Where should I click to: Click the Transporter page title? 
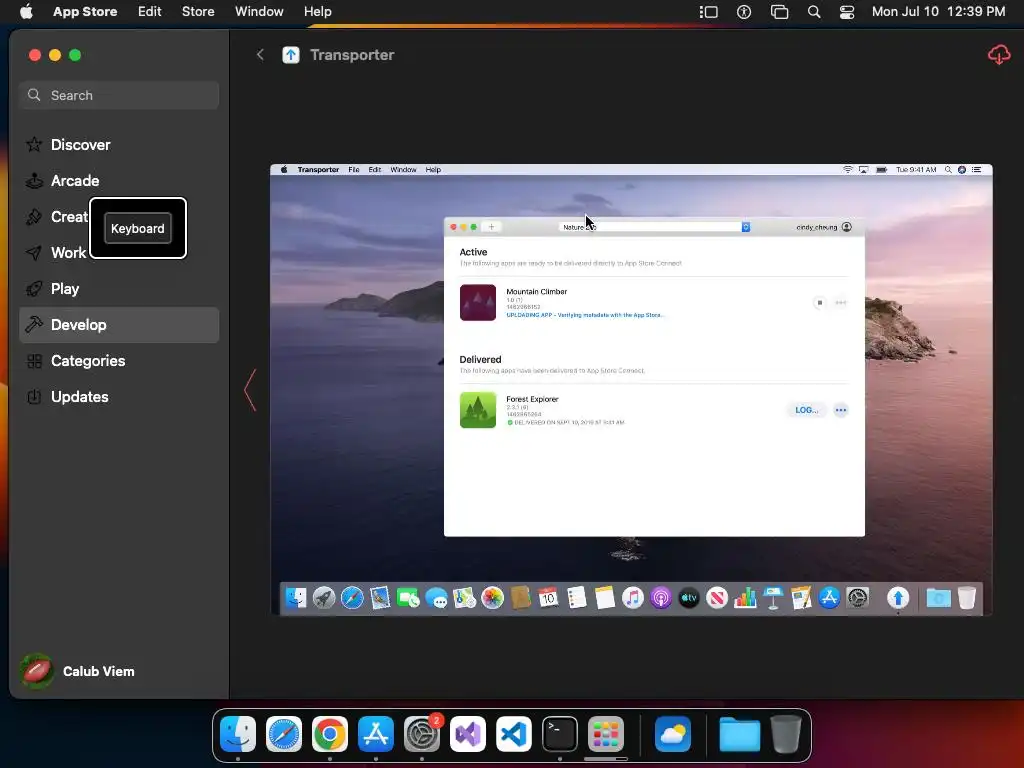(352, 55)
